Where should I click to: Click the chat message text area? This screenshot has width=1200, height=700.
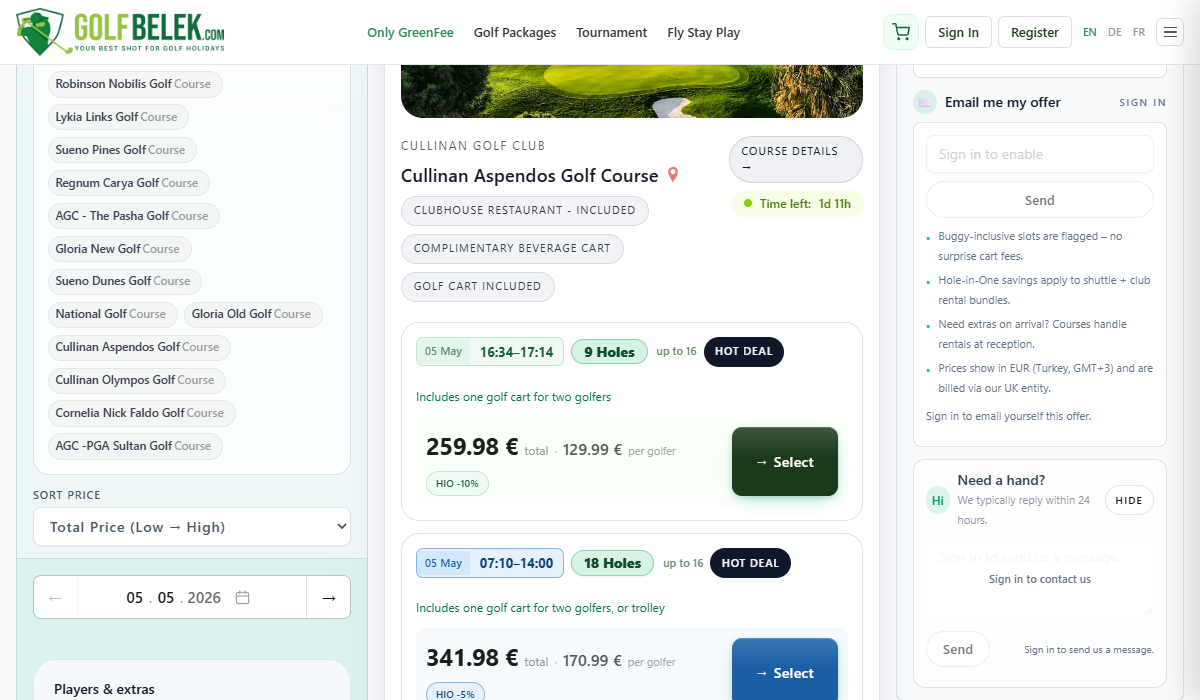point(1040,577)
